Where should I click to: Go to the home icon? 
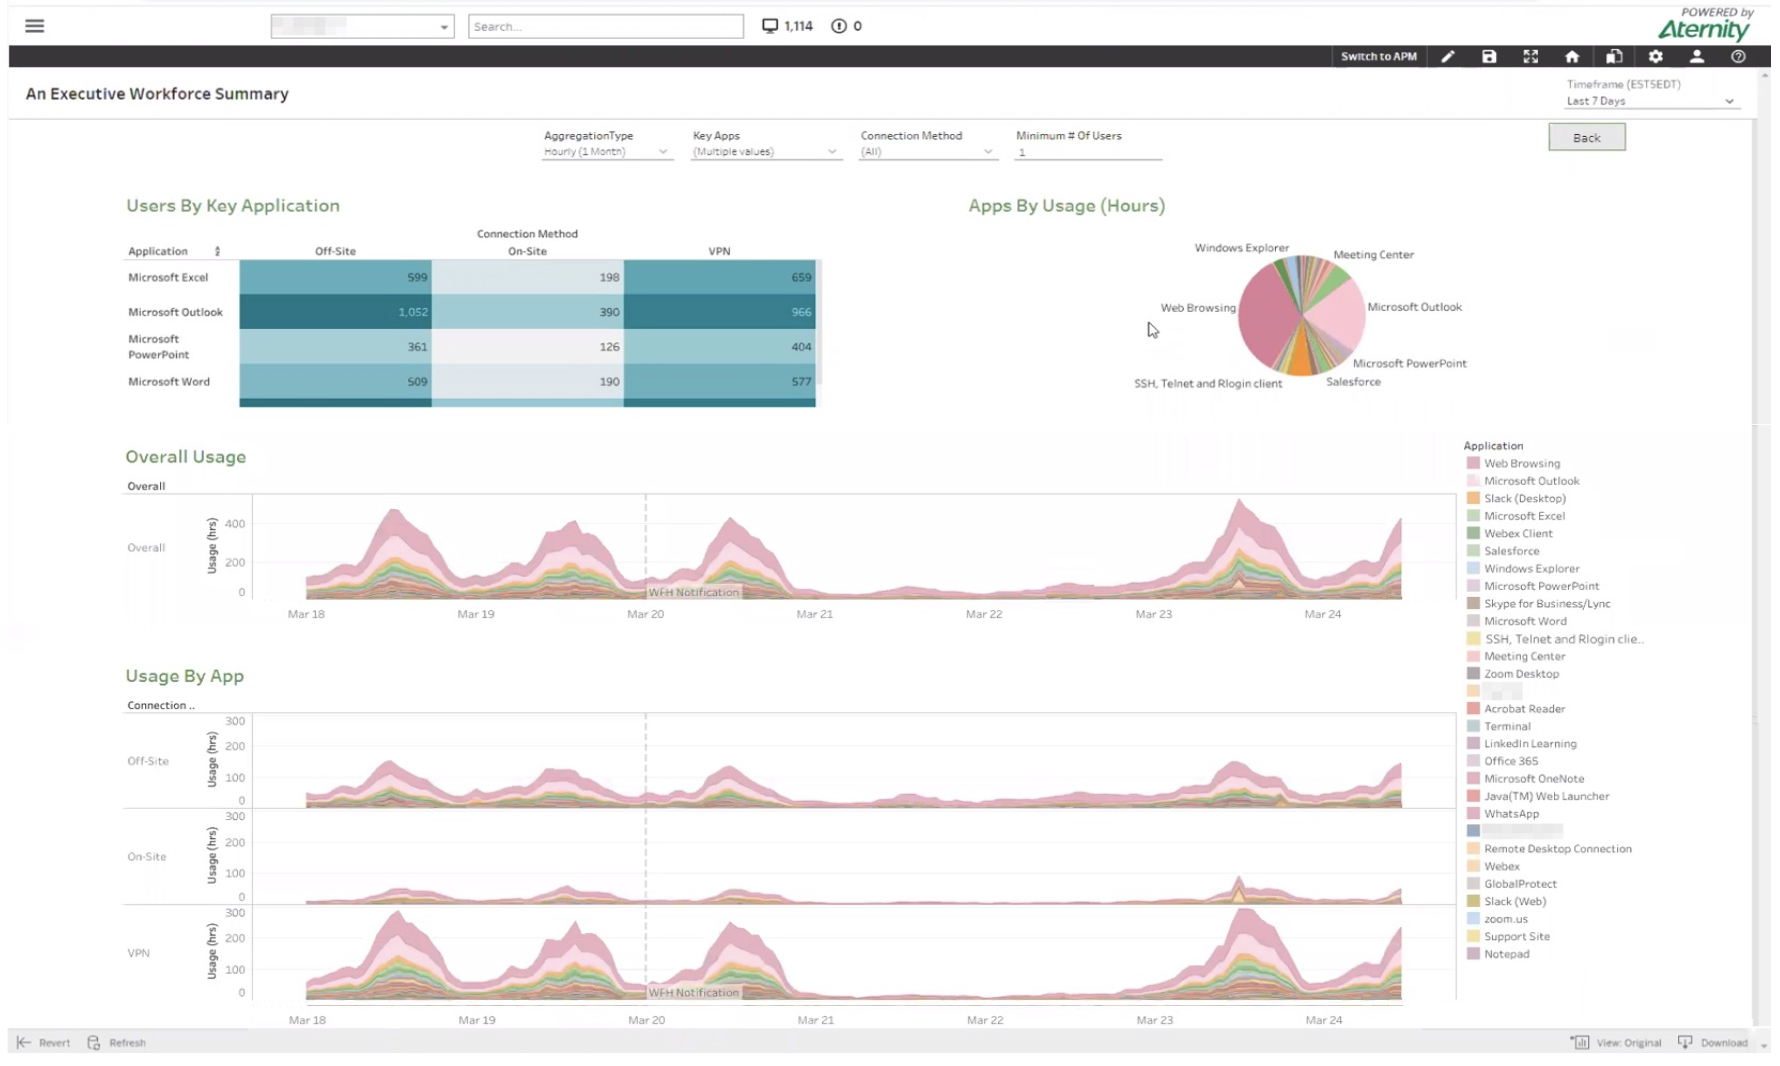(x=1572, y=57)
